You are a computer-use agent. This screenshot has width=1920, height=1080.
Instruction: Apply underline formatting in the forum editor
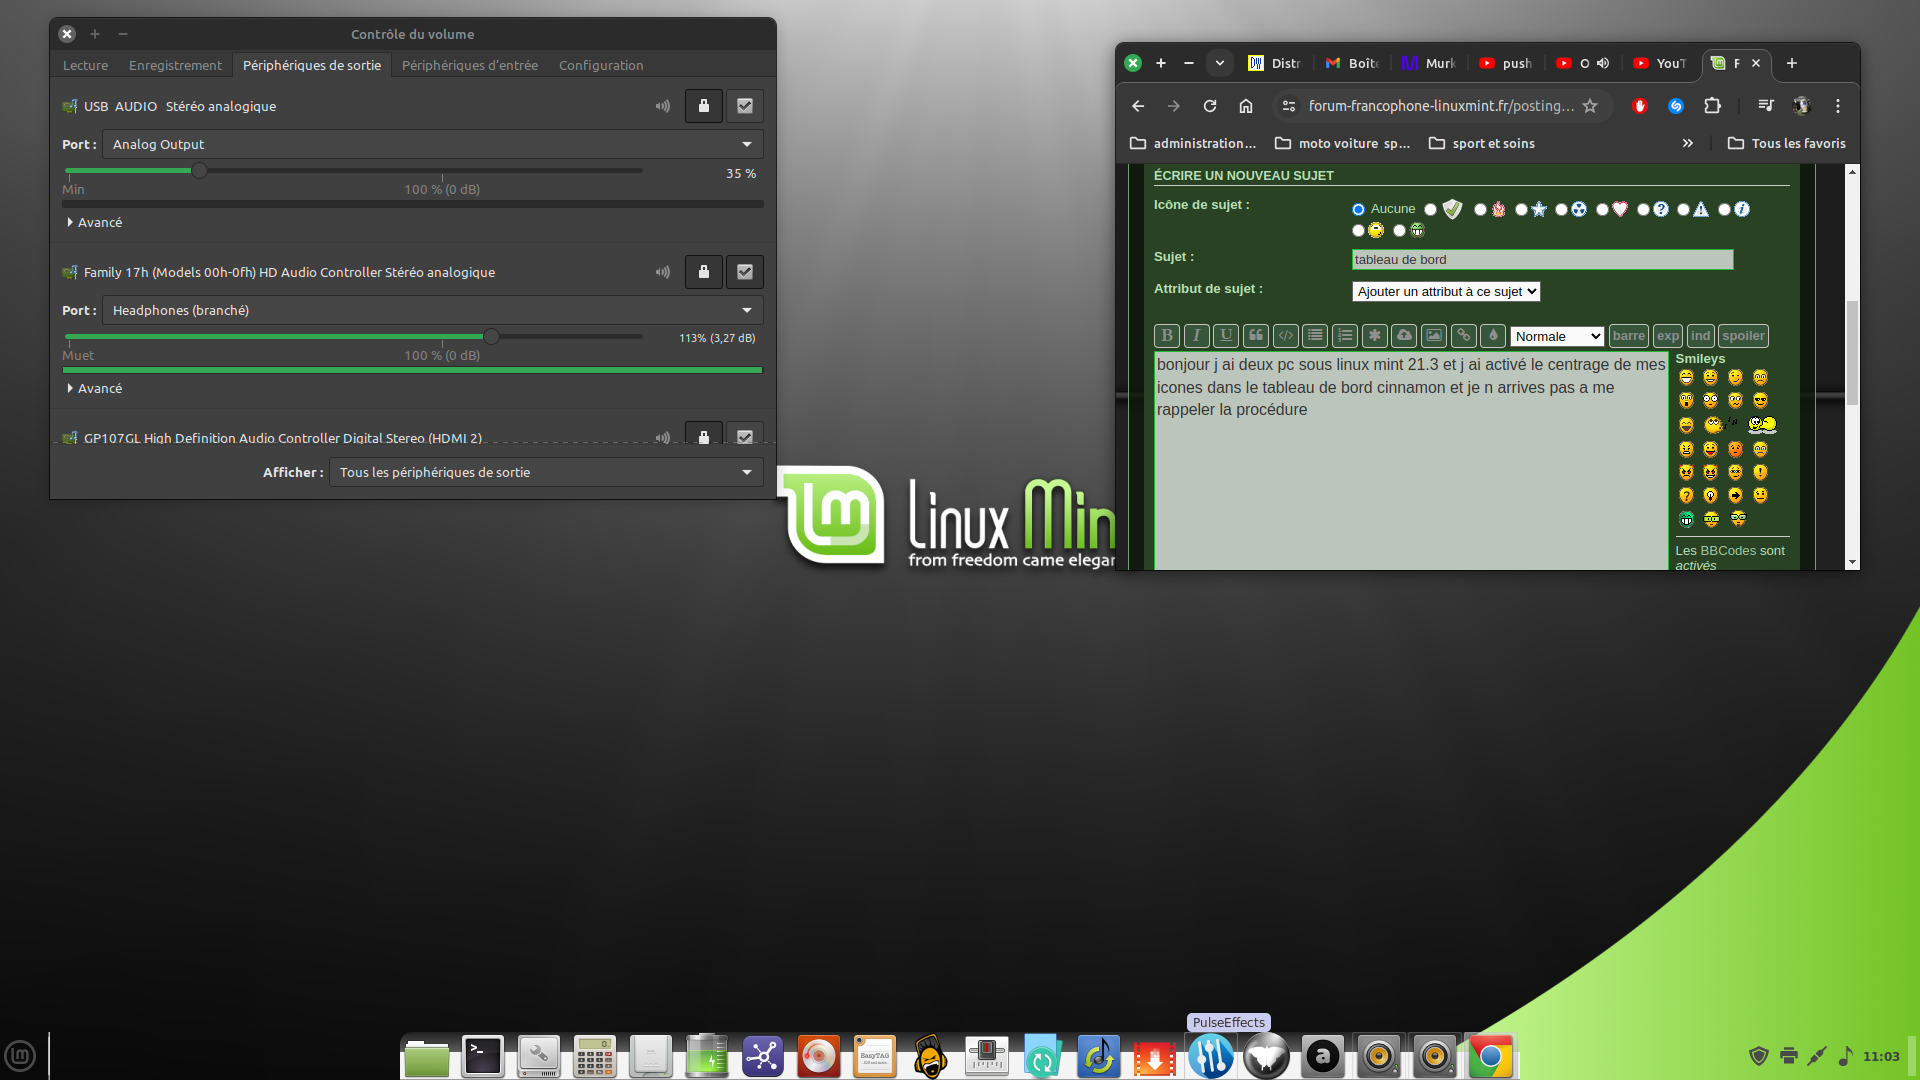click(x=1226, y=336)
